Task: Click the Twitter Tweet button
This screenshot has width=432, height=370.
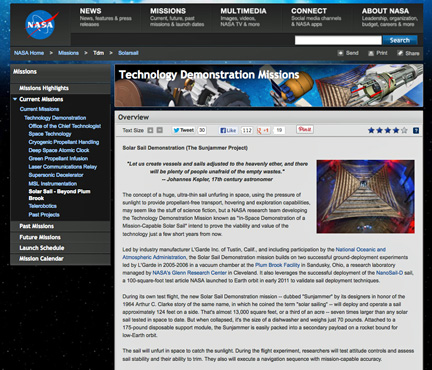Action: 183,130
